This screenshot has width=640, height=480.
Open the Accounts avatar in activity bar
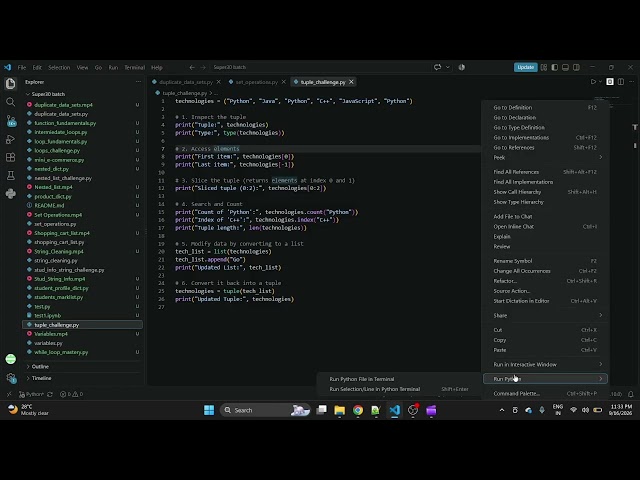pos(11,359)
